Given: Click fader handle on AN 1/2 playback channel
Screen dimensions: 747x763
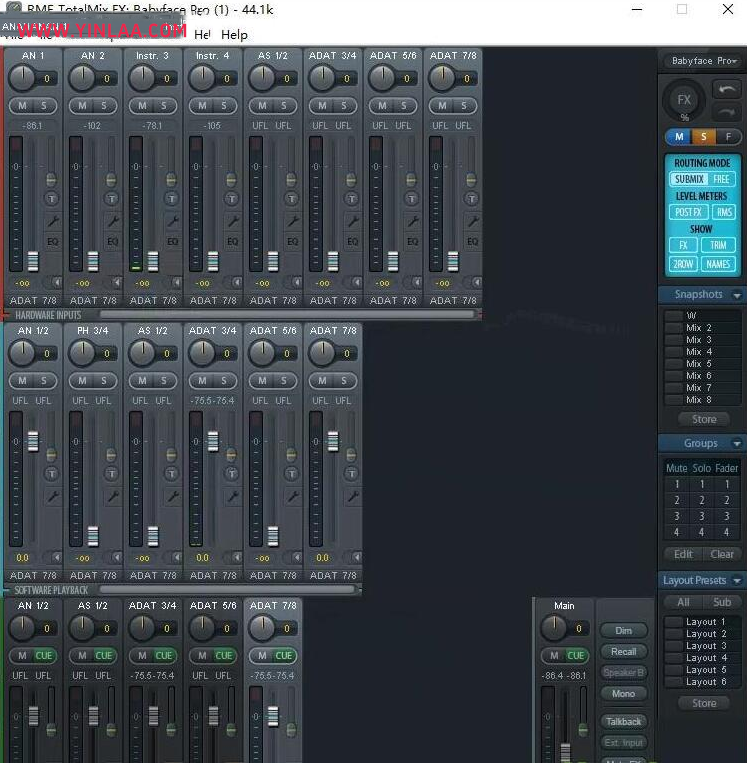Looking at the screenshot, I should point(33,441).
